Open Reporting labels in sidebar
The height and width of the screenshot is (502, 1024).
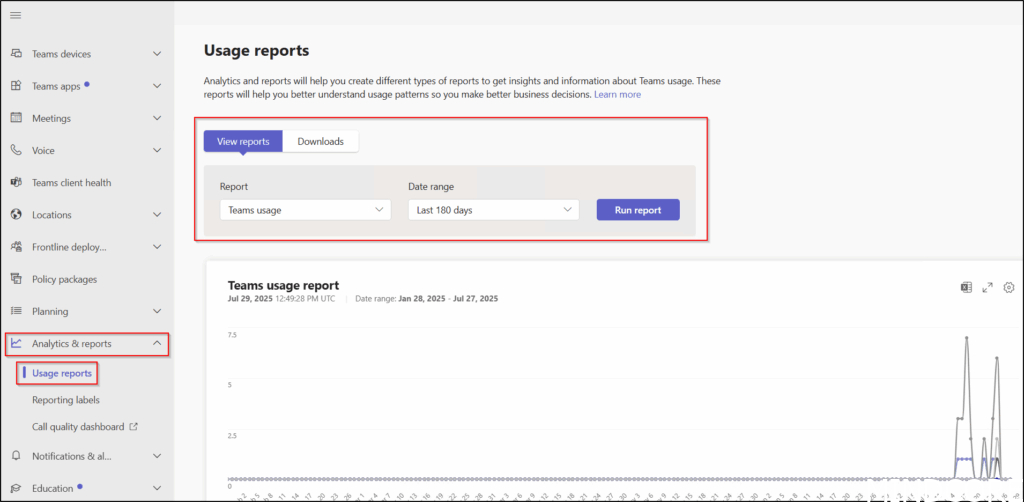pyautogui.click(x=66, y=400)
